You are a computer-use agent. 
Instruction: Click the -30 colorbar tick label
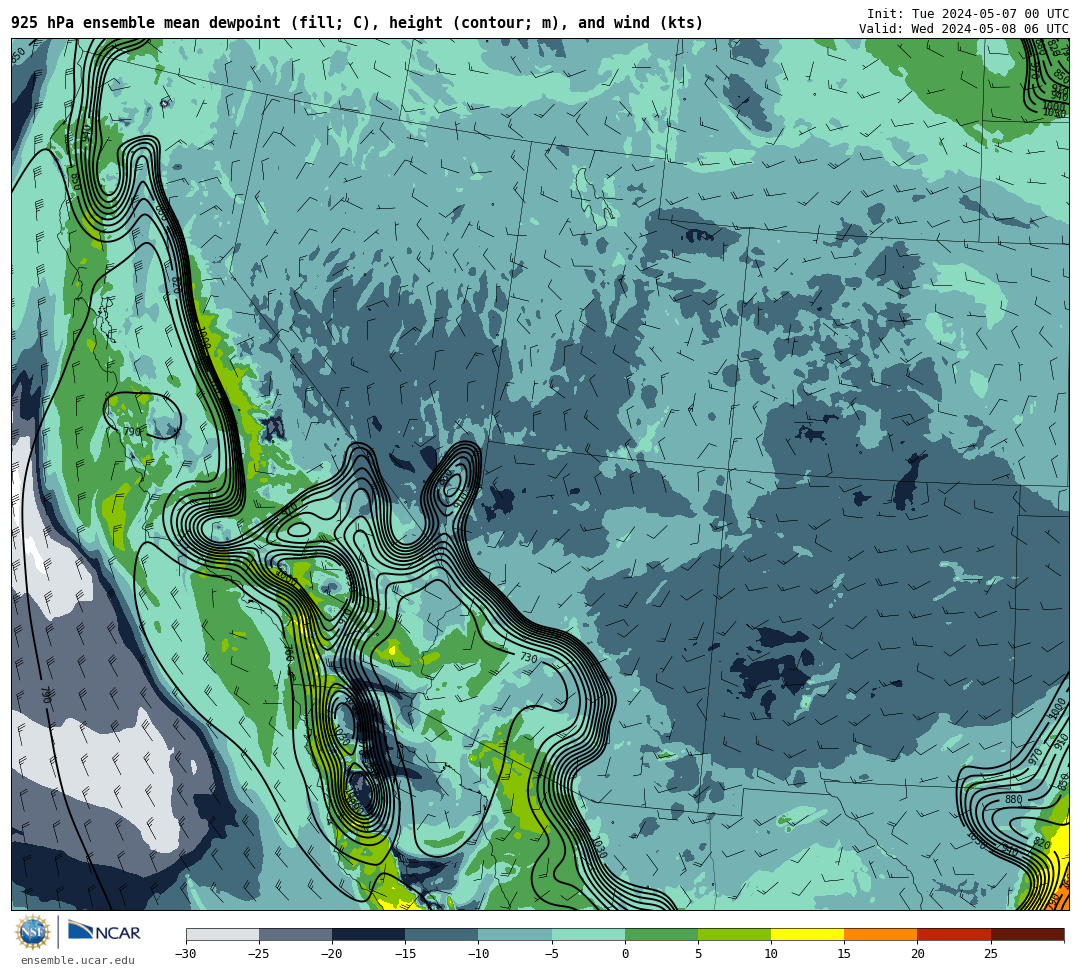coord(186,954)
